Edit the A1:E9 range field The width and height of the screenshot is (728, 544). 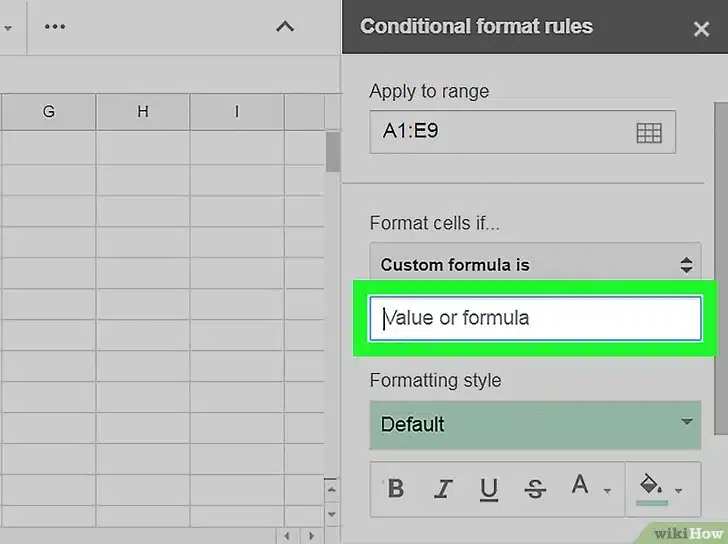tap(500, 132)
